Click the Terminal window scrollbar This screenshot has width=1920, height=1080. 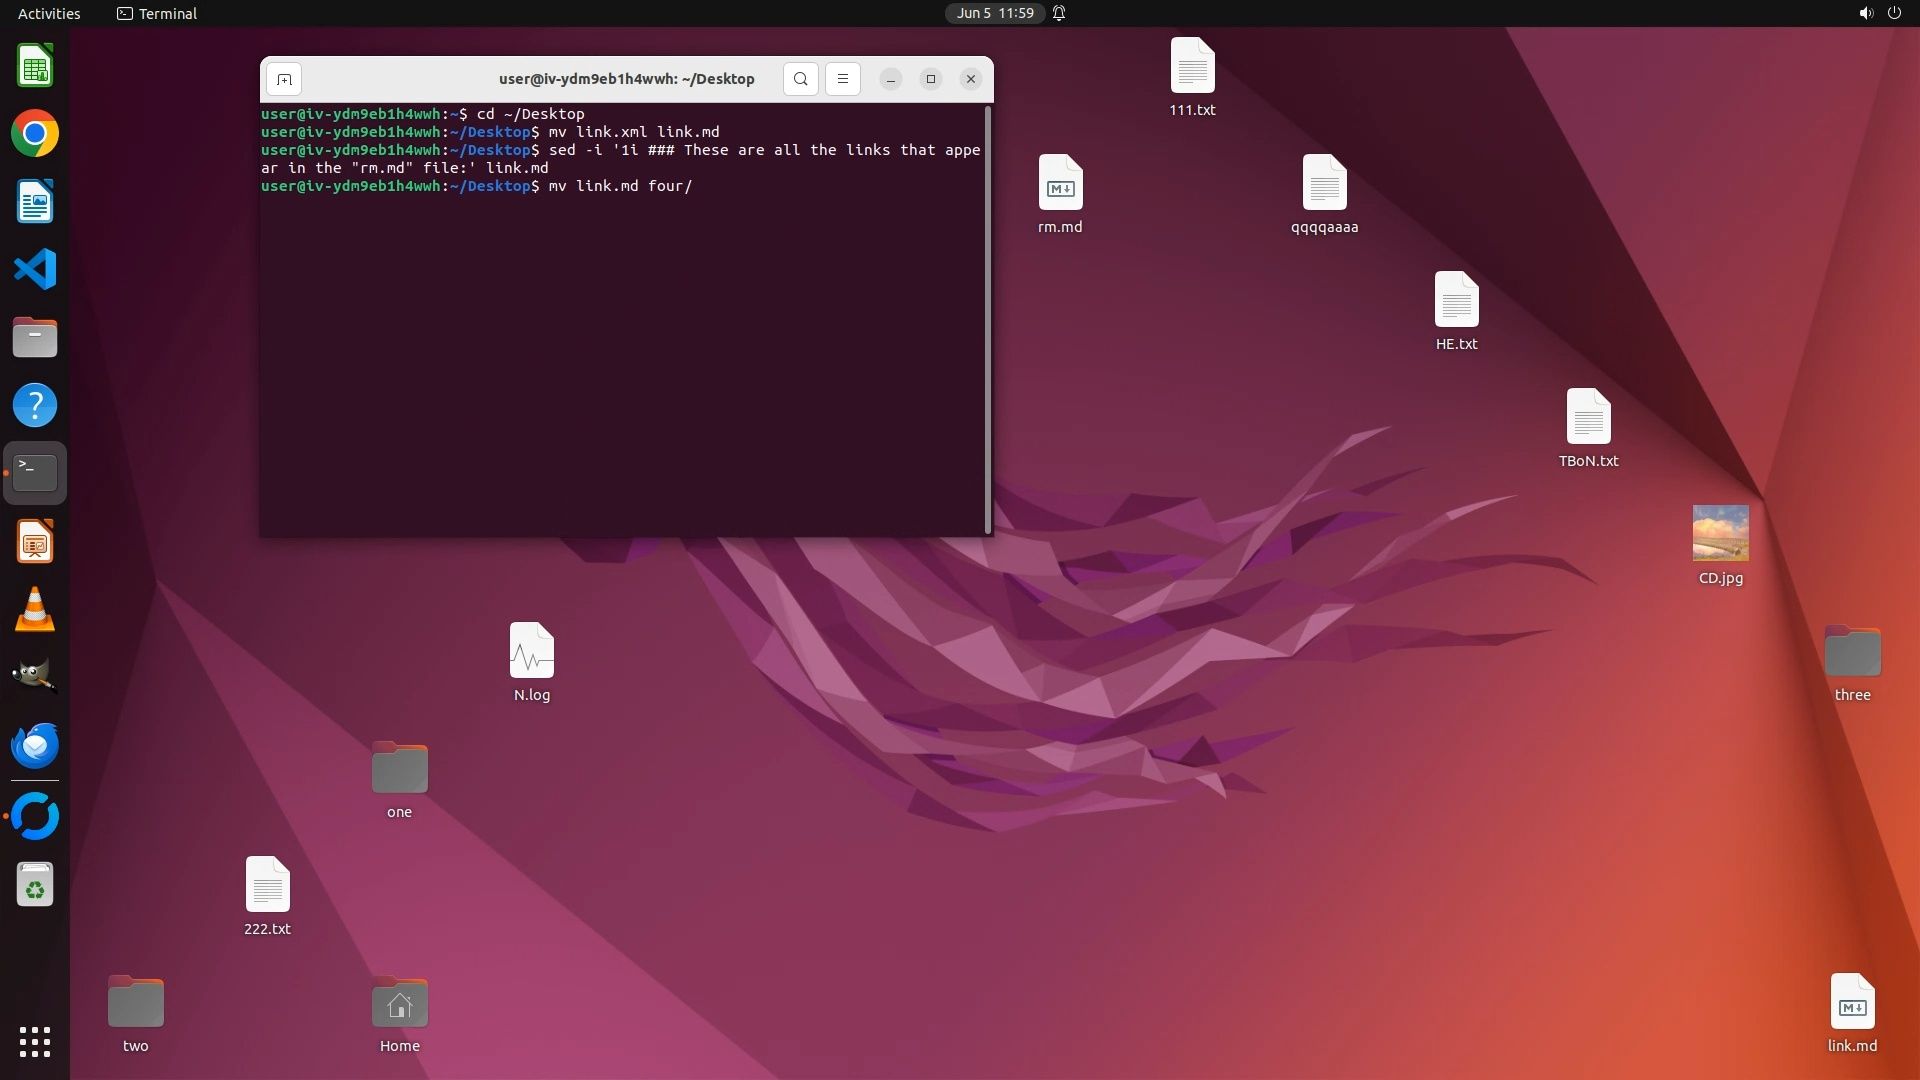pos(988,320)
